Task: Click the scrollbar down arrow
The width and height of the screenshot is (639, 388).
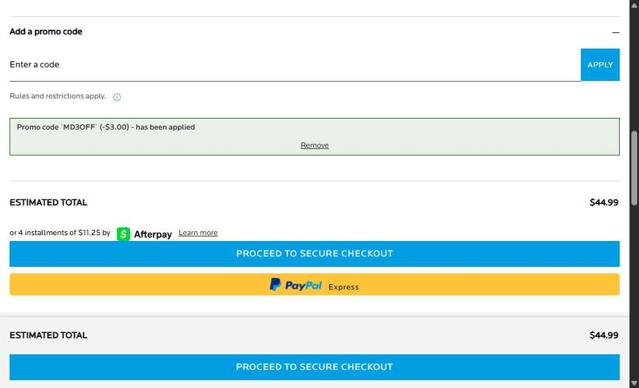Action: point(634,383)
